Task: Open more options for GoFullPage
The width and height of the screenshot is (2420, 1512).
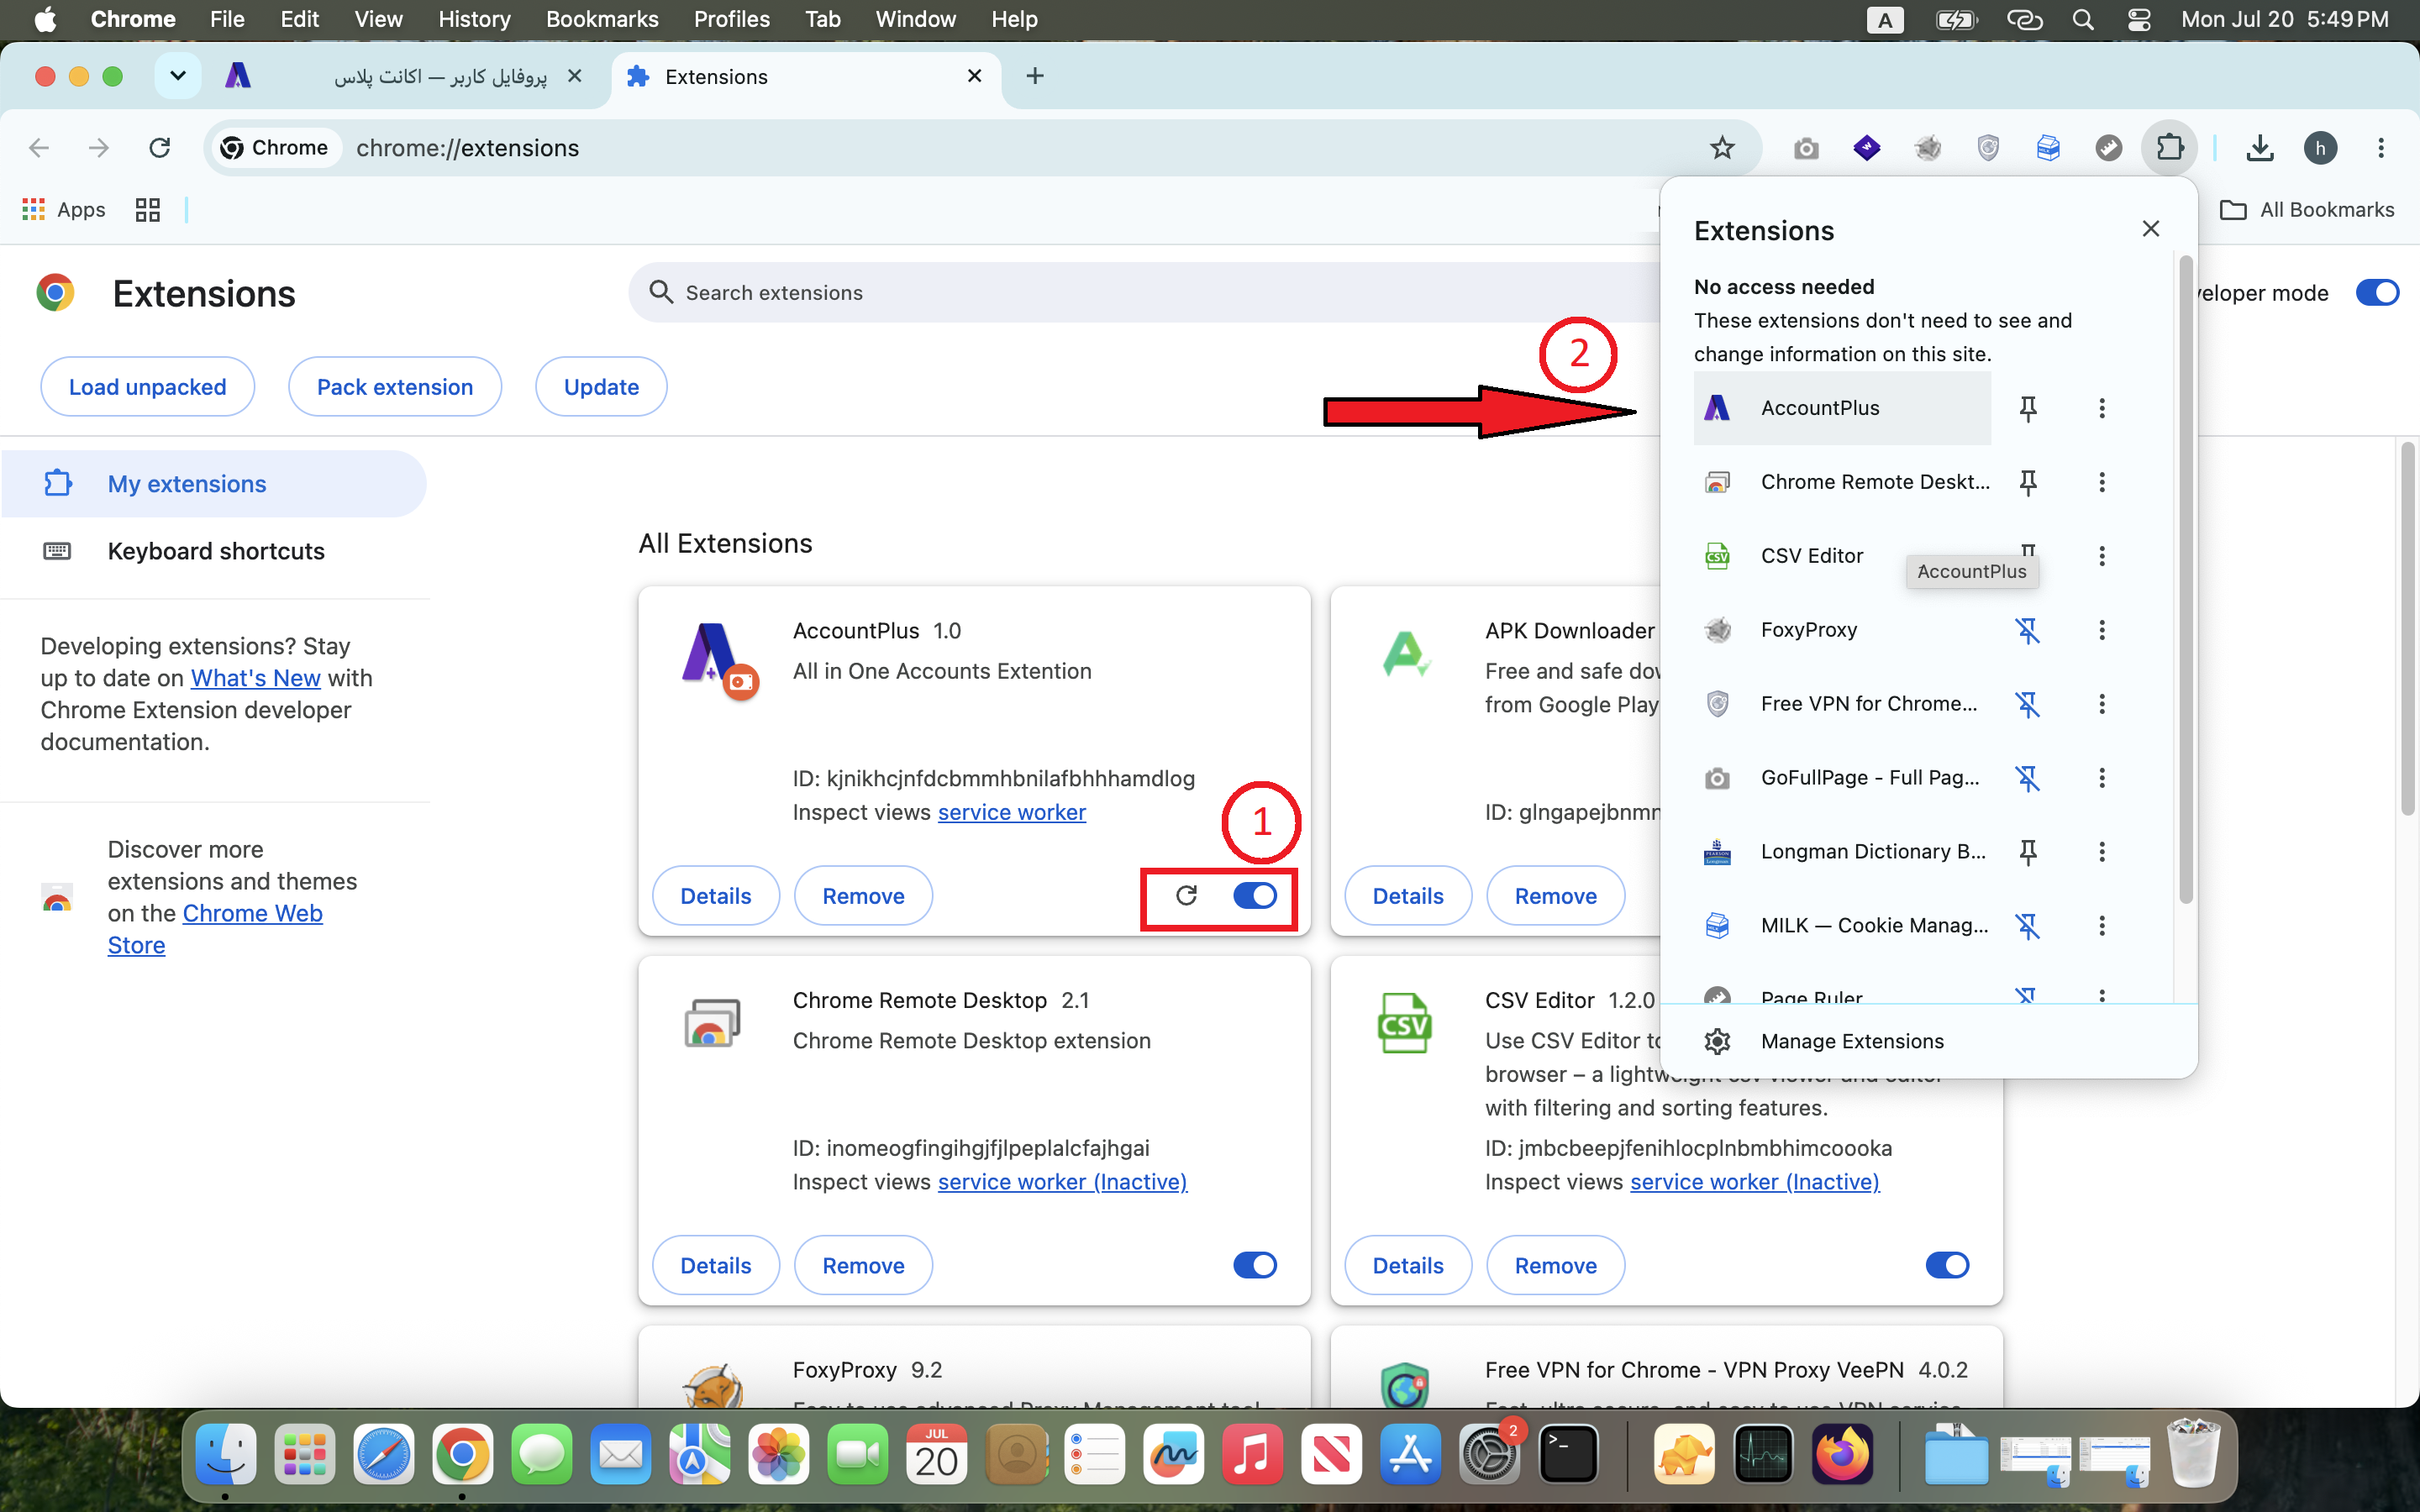Action: (2102, 778)
